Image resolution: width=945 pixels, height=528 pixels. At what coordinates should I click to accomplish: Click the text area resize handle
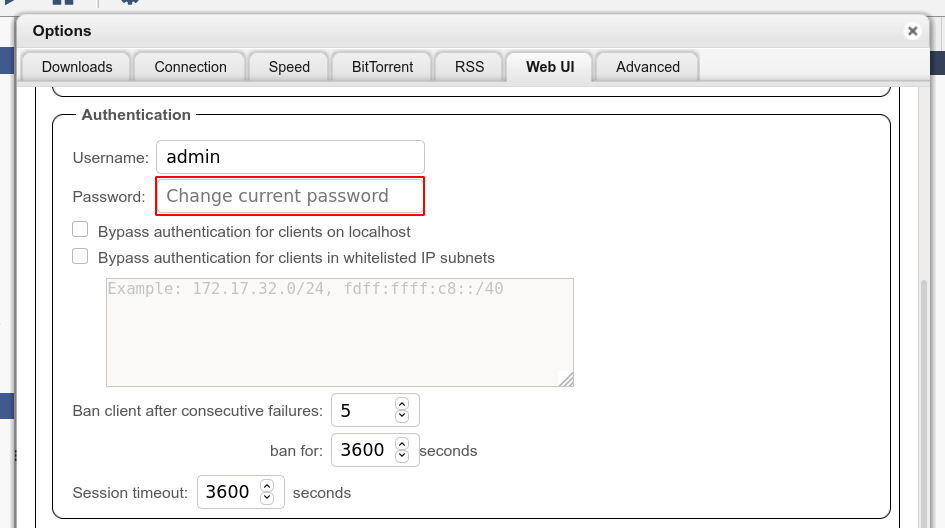pos(566,379)
